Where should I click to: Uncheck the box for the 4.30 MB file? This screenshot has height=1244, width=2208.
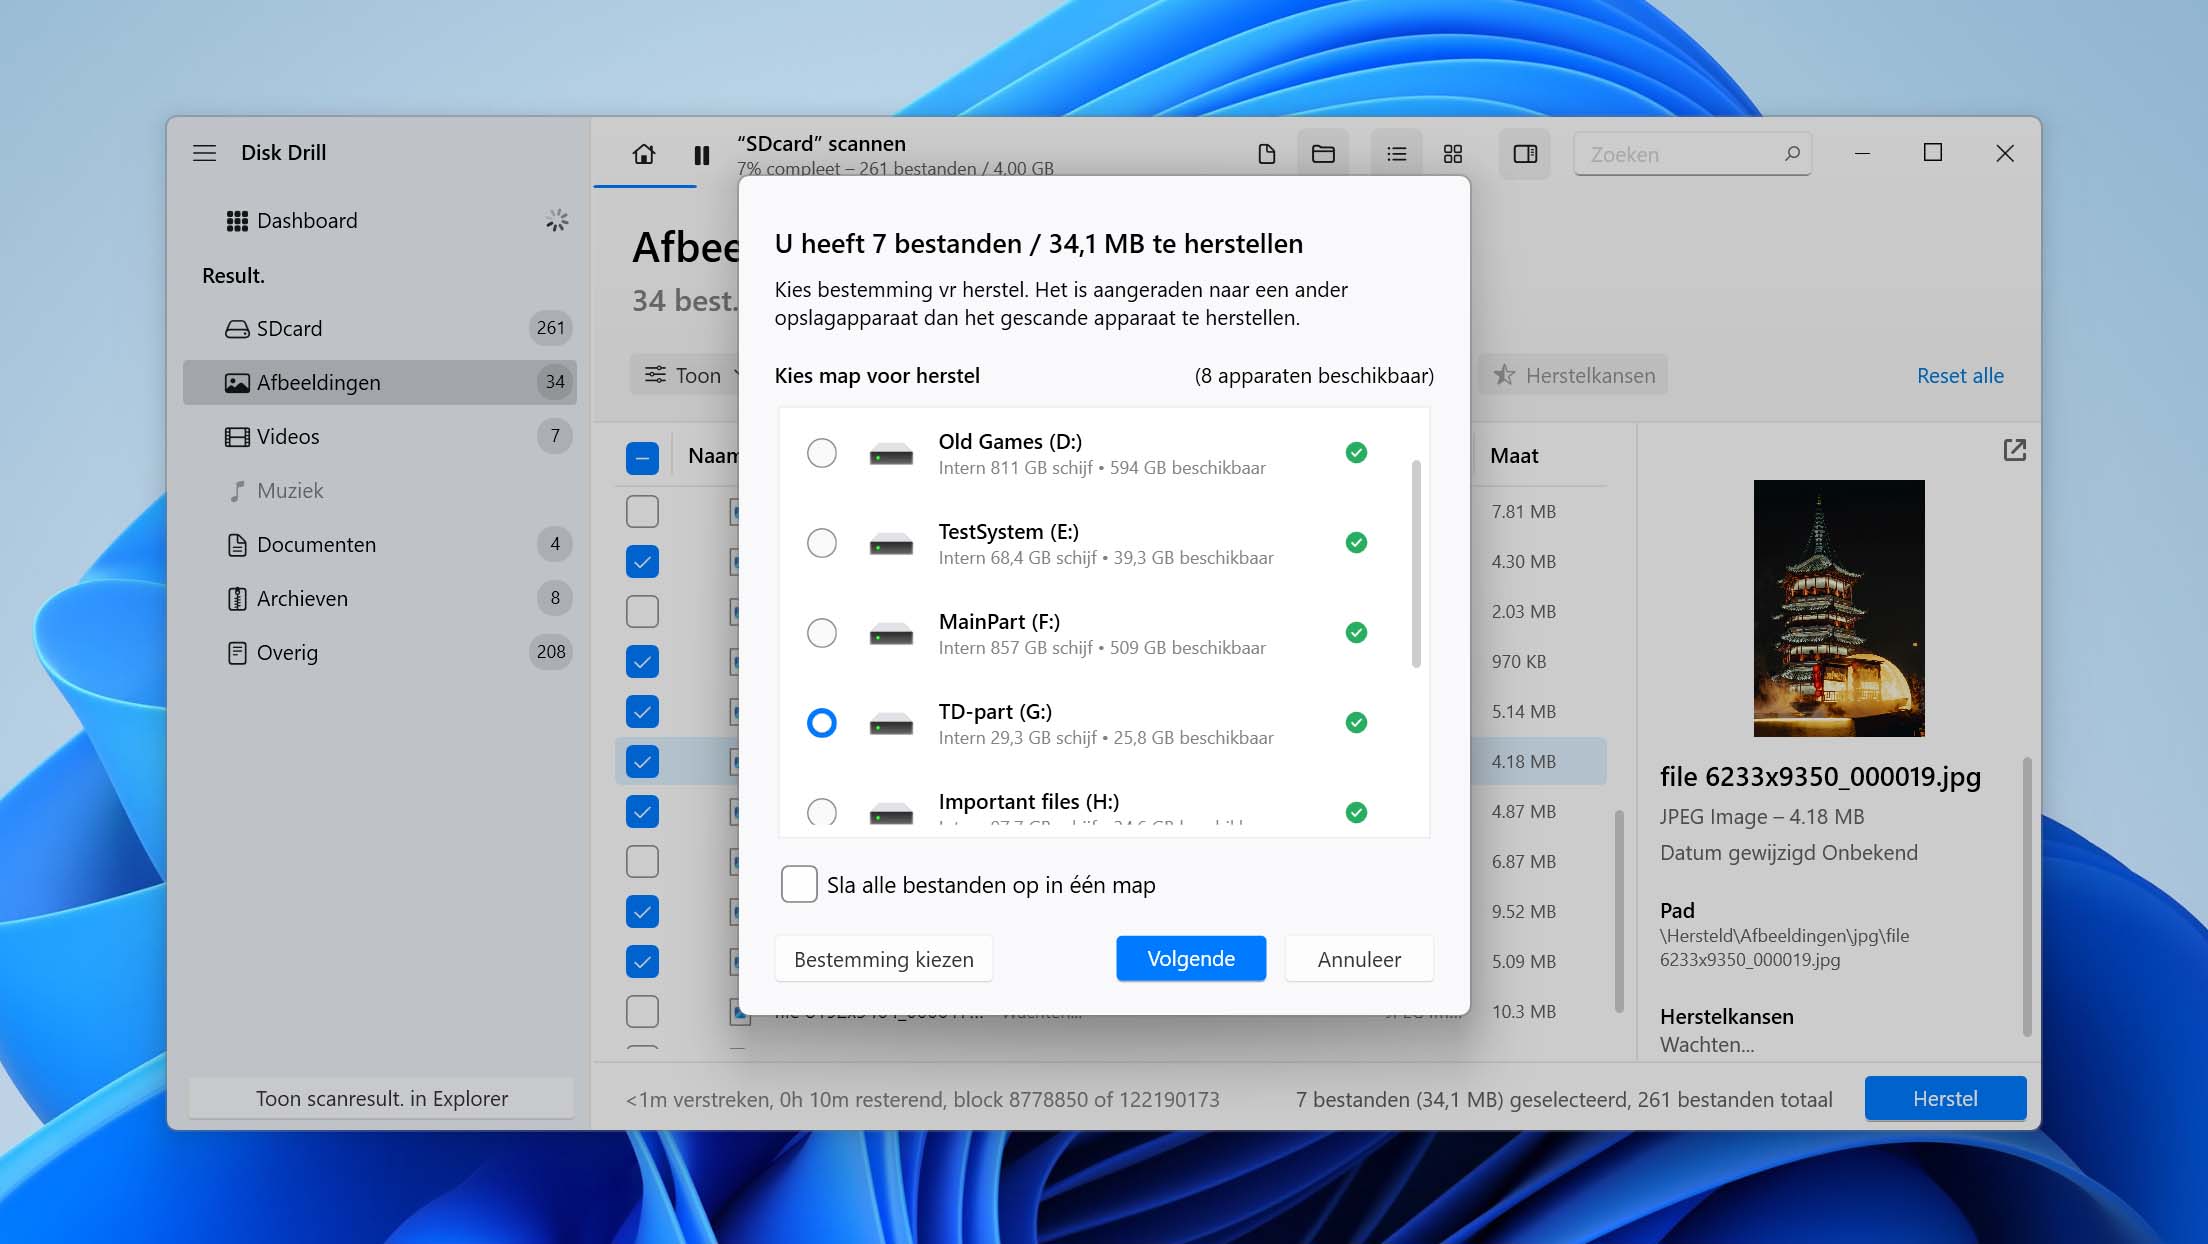point(642,561)
